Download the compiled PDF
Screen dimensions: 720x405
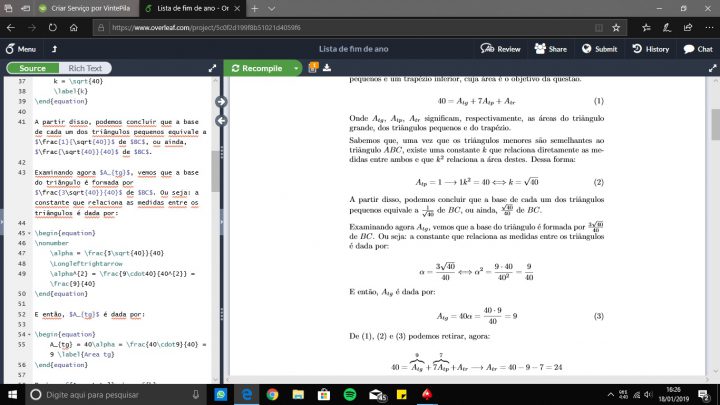coord(327,68)
